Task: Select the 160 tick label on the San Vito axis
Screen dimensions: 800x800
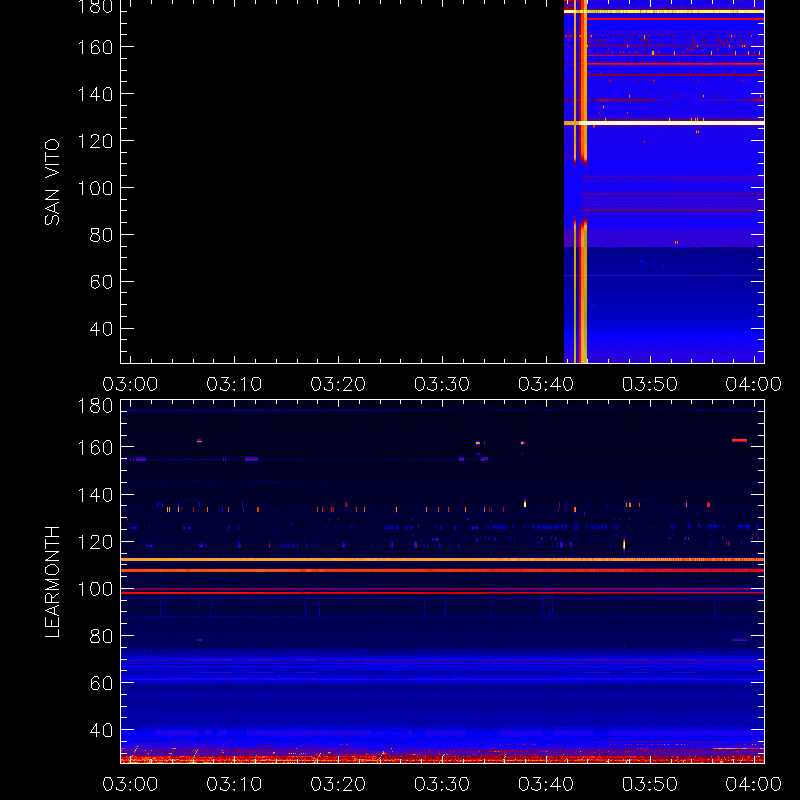Action: [x=95, y=47]
